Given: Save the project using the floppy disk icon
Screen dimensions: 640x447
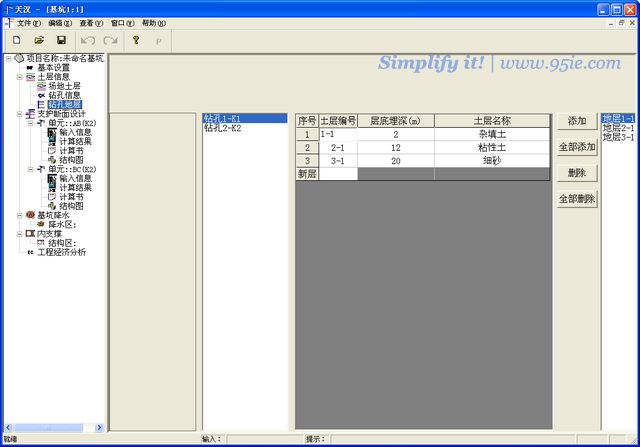Looking at the screenshot, I should [60, 40].
